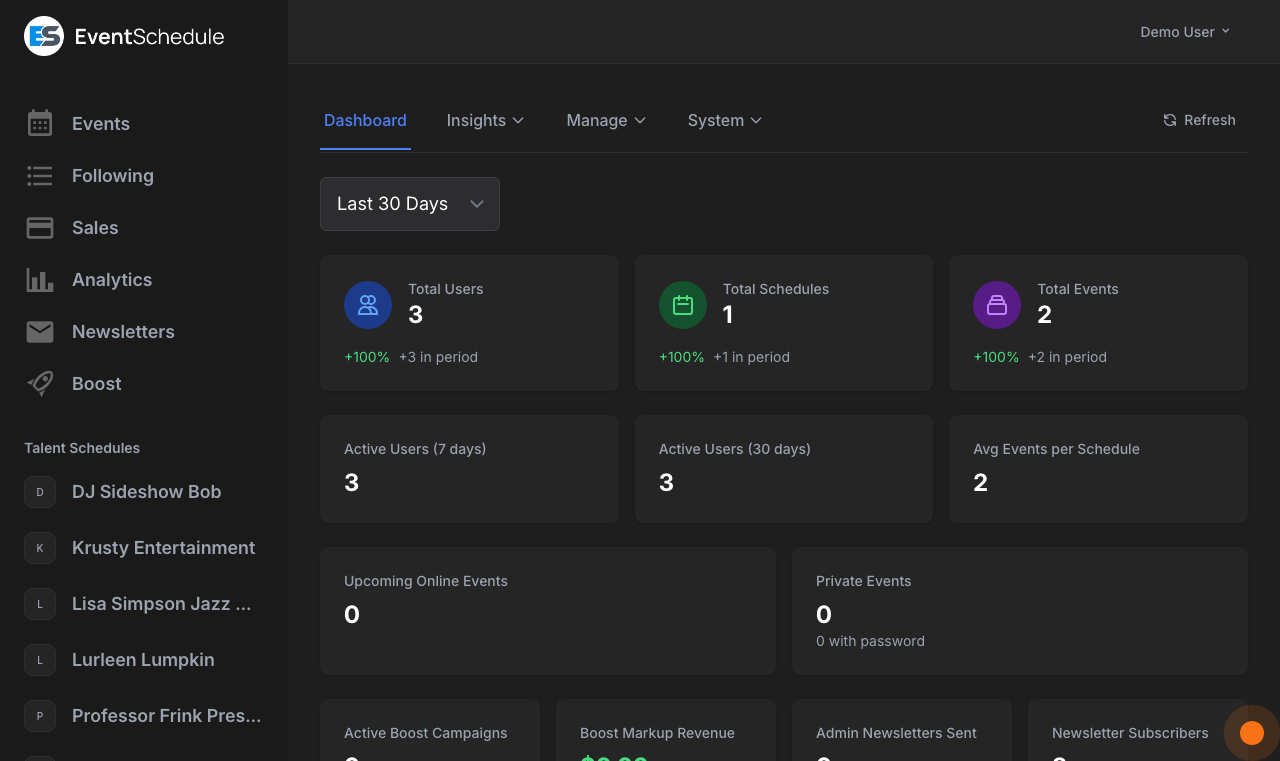1280x761 pixels.
Task: Click the circular arrows Refresh icon
Action: [1170, 120]
